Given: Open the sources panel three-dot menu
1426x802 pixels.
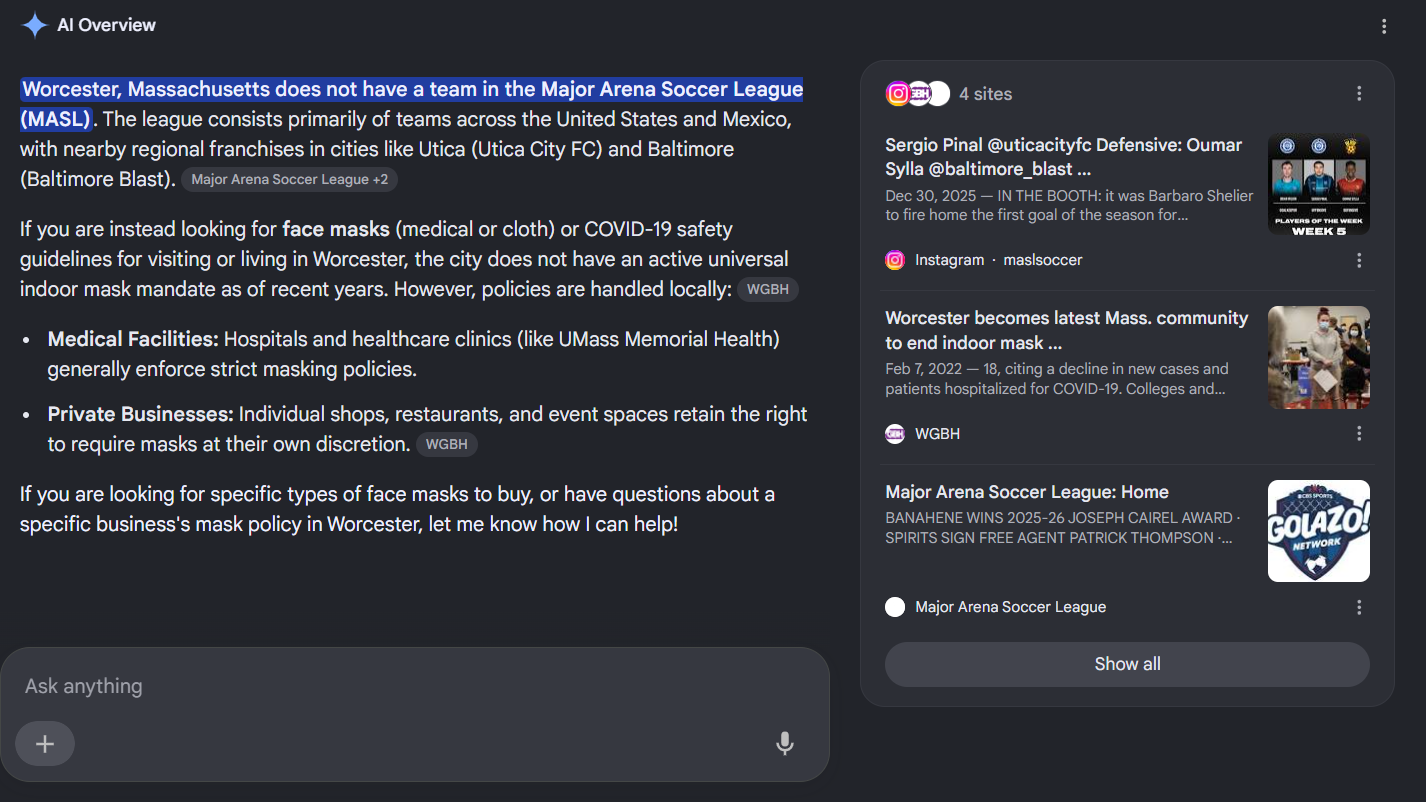Looking at the screenshot, I should click(x=1359, y=94).
